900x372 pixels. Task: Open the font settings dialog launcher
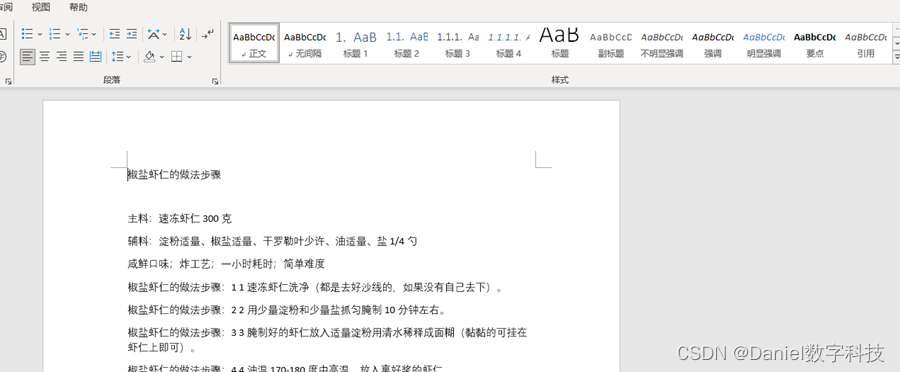[x=8, y=82]
